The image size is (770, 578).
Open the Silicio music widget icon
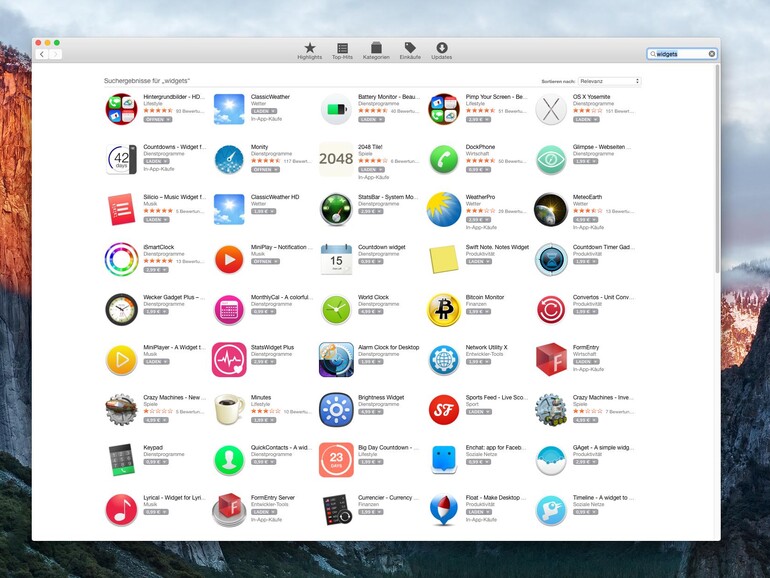121,209
